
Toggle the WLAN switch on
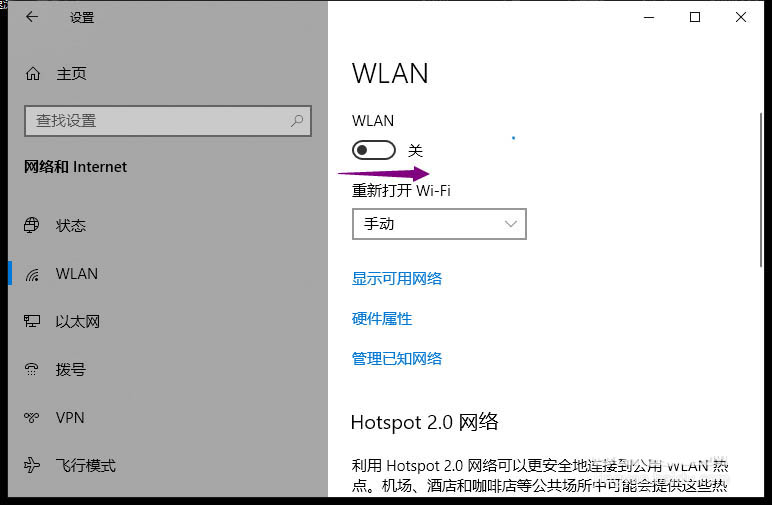click(x=374, y=150)
